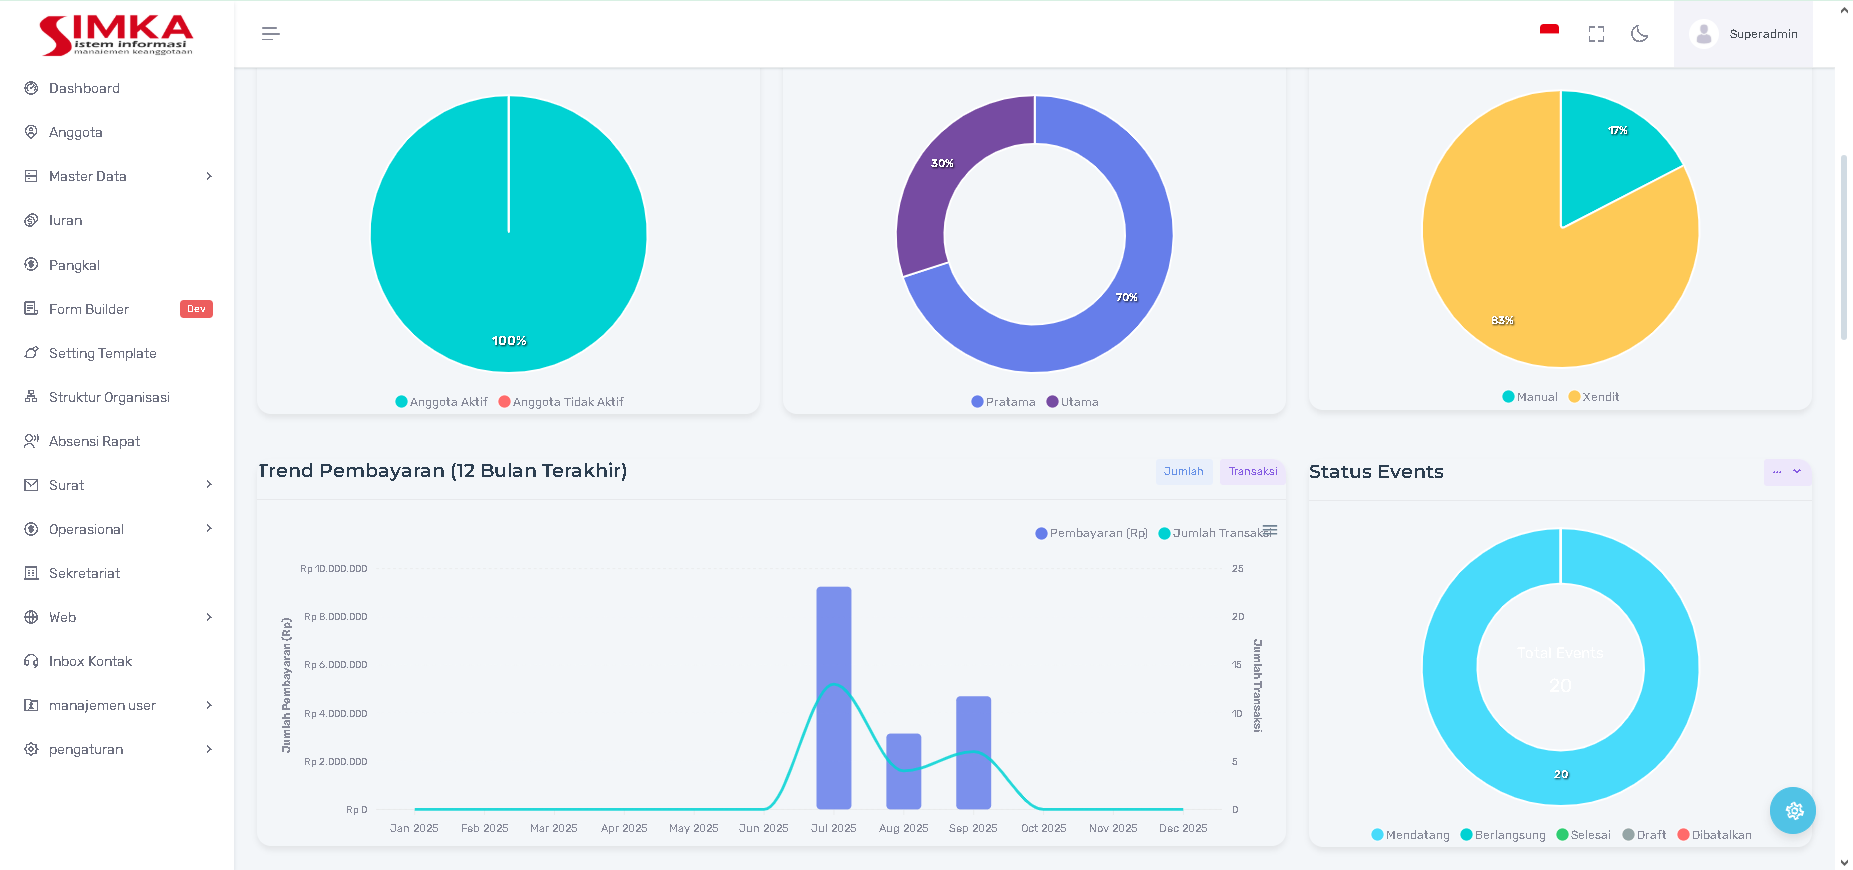Click the Struktur Organisasi sidebar icon
Image resolution: width=1853 pixels, height=870 pixels.
[31, 397]
